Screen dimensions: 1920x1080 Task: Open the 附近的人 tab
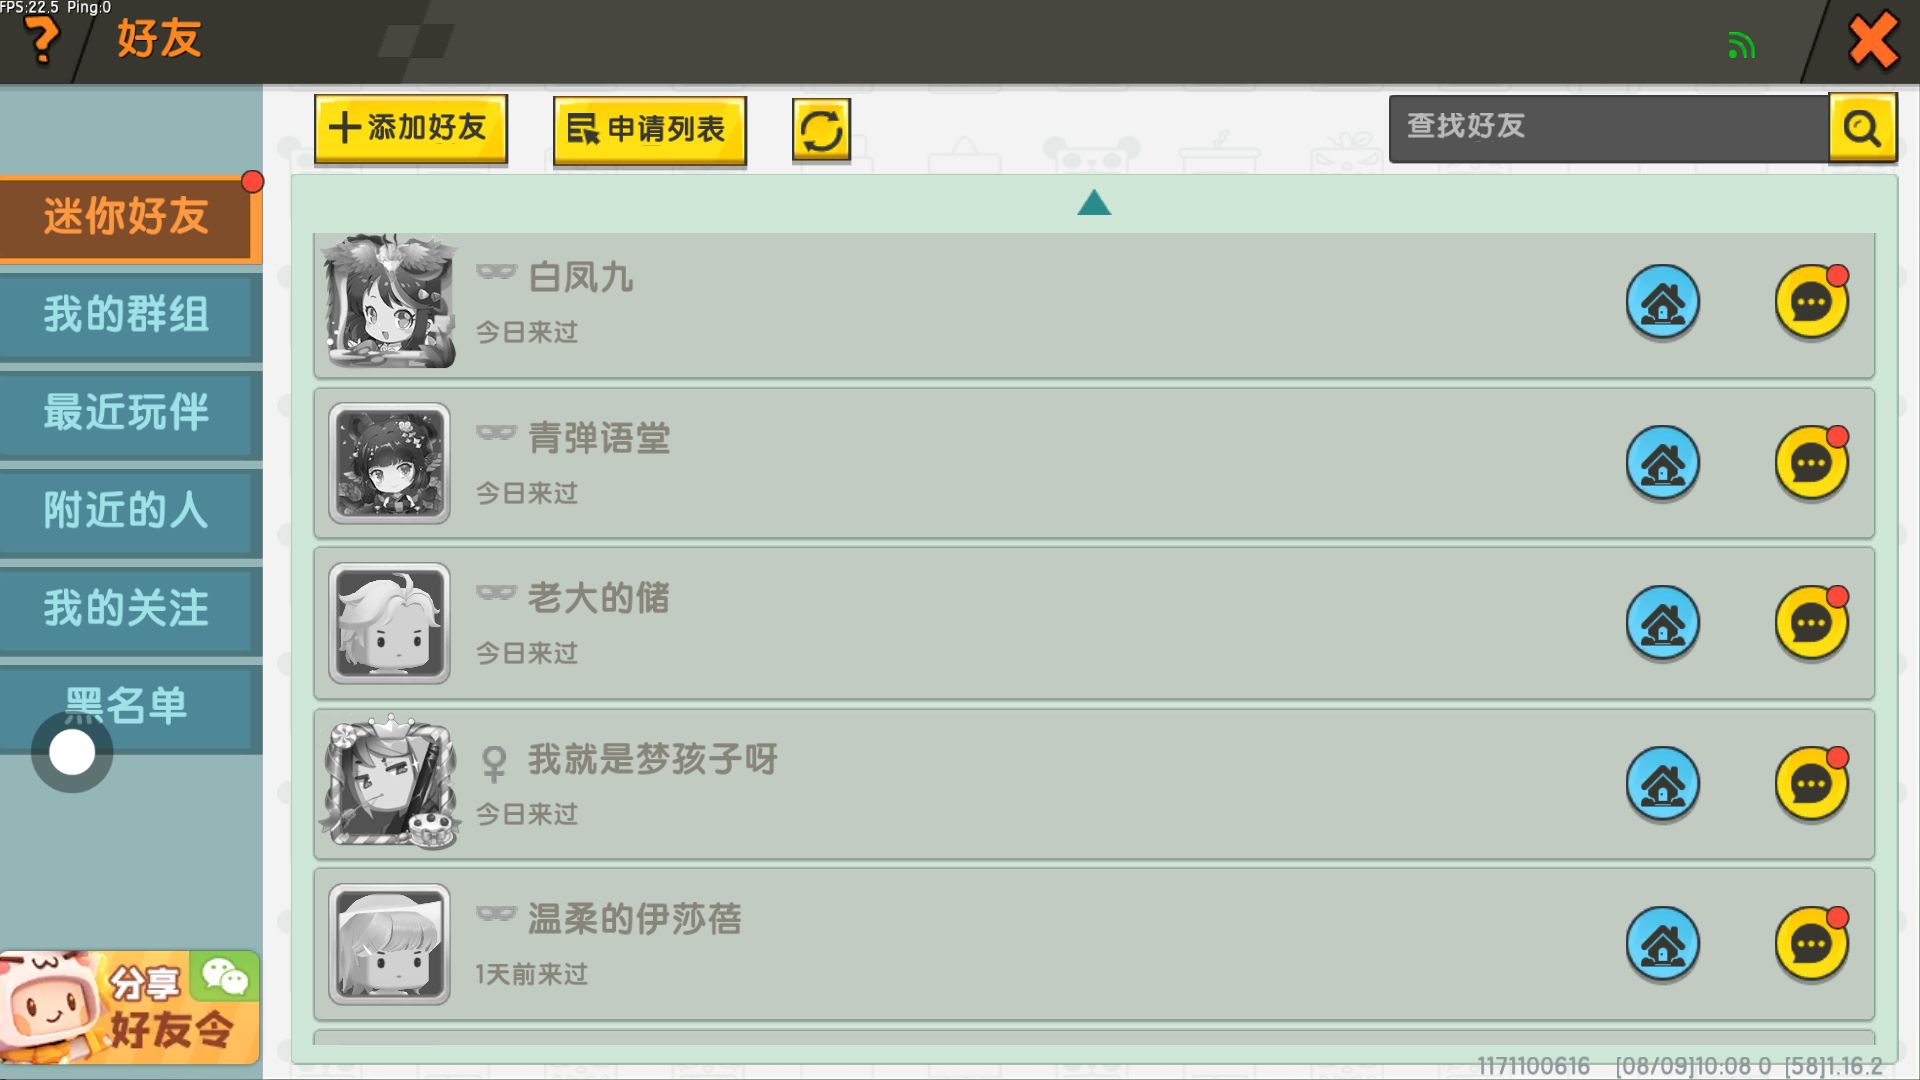[129, 512]
